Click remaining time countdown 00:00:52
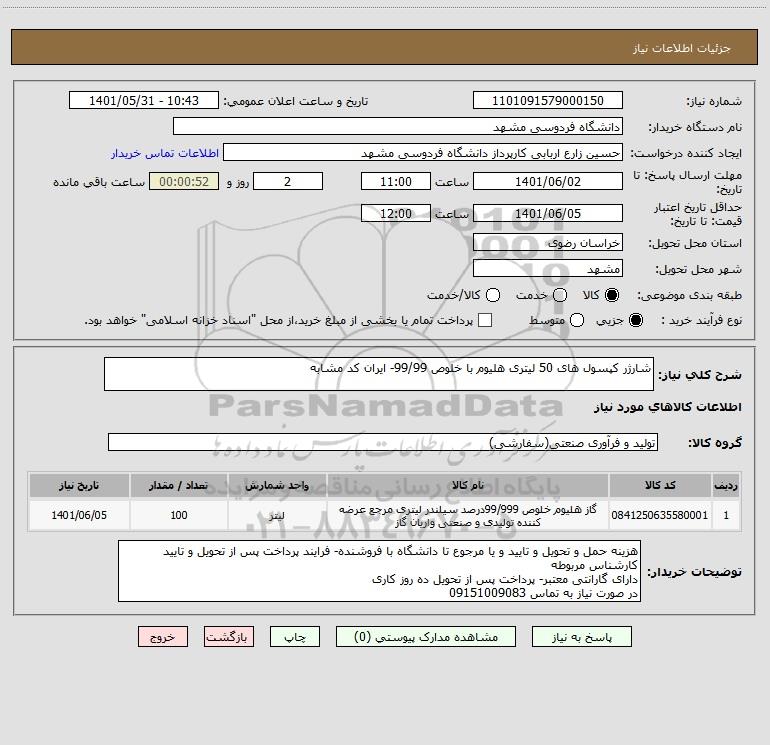Viewport: 770px width, 745px height. tap(184, 181)
